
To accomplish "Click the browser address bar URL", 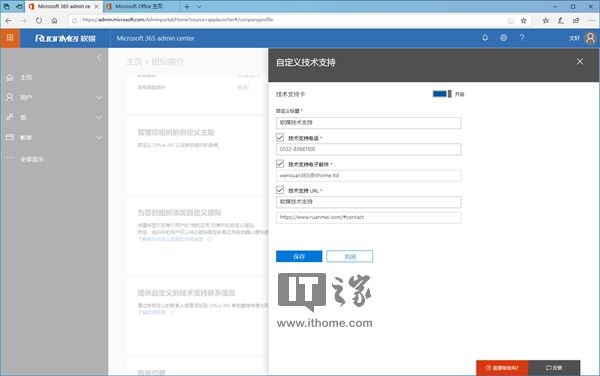I will [178, 20].
